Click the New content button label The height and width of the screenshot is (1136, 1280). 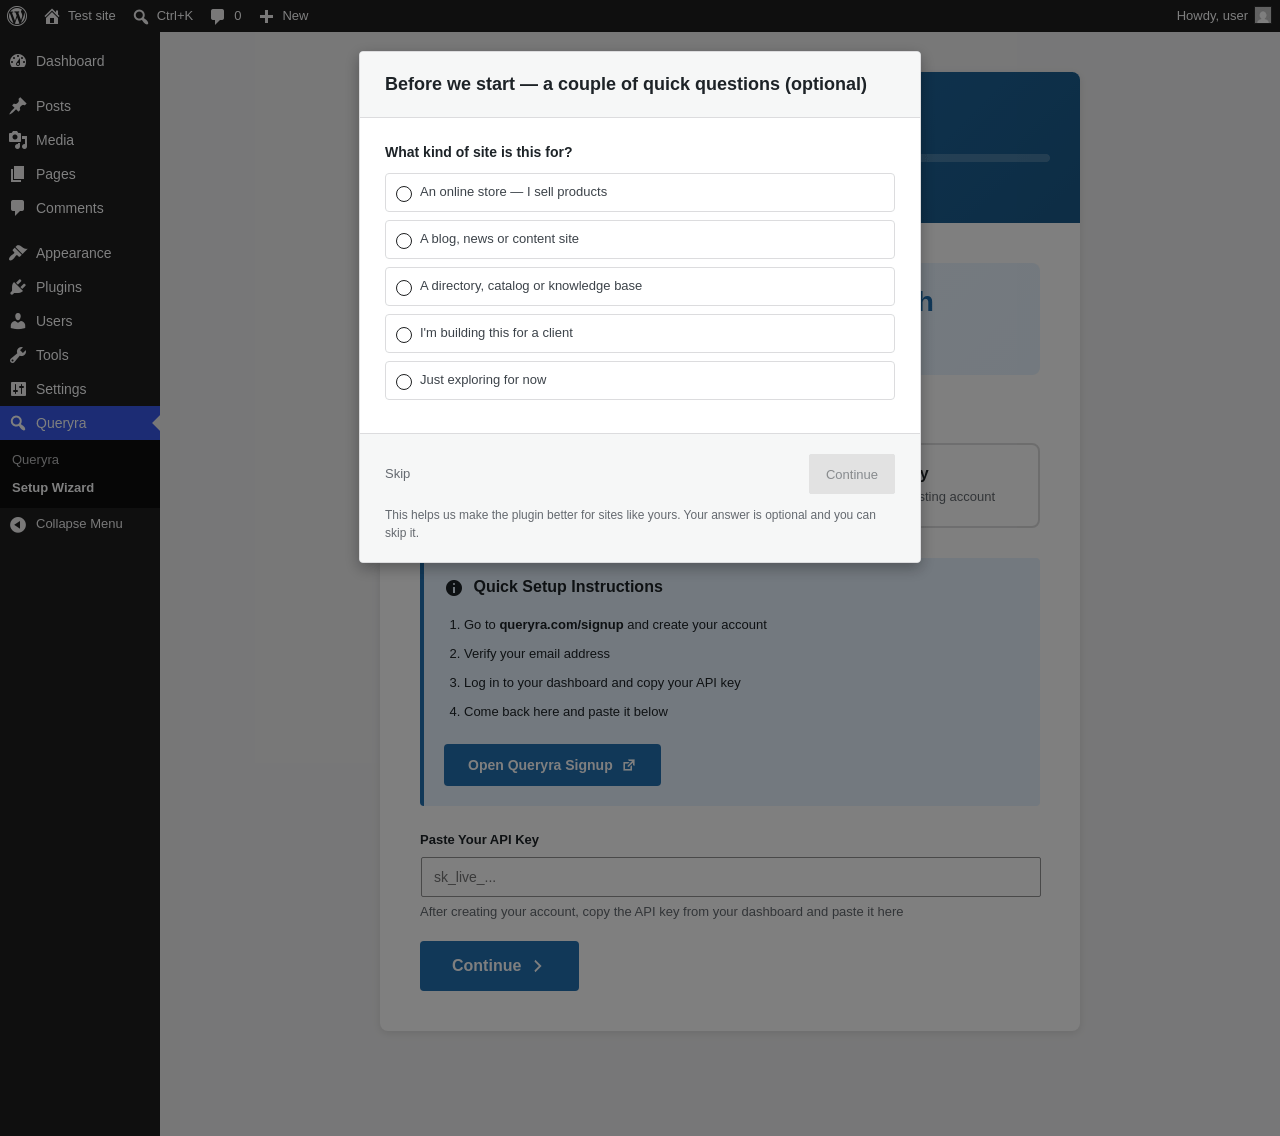pos(295,16)
